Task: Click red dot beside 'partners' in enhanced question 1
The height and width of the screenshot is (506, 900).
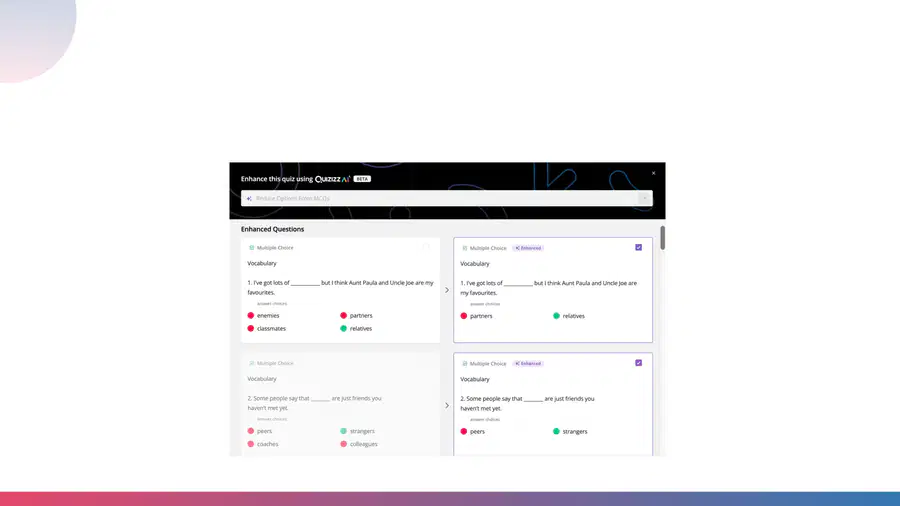Action: click(464, 316)
